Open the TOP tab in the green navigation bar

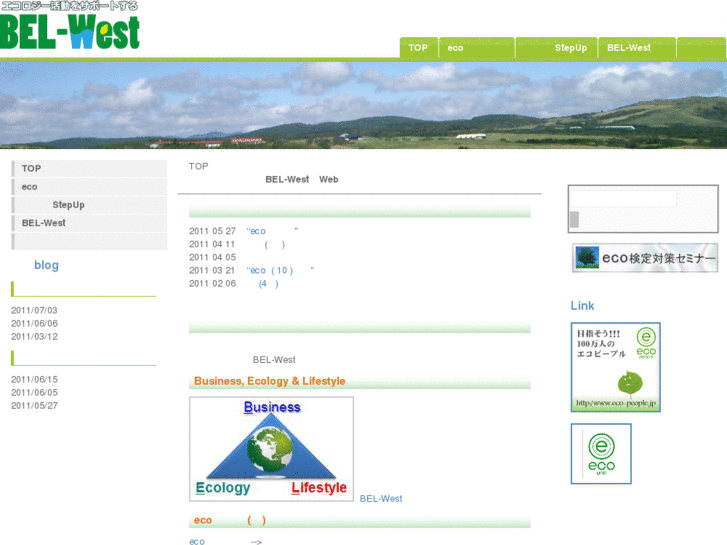point(419,48)
